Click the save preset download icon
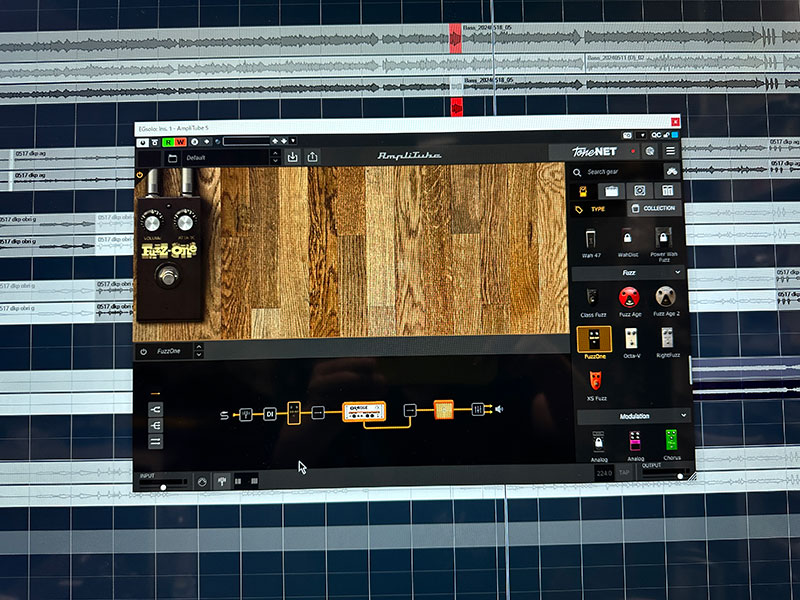Image resolution: width=800 pixels, height=600 pixels. coord(292,157)
